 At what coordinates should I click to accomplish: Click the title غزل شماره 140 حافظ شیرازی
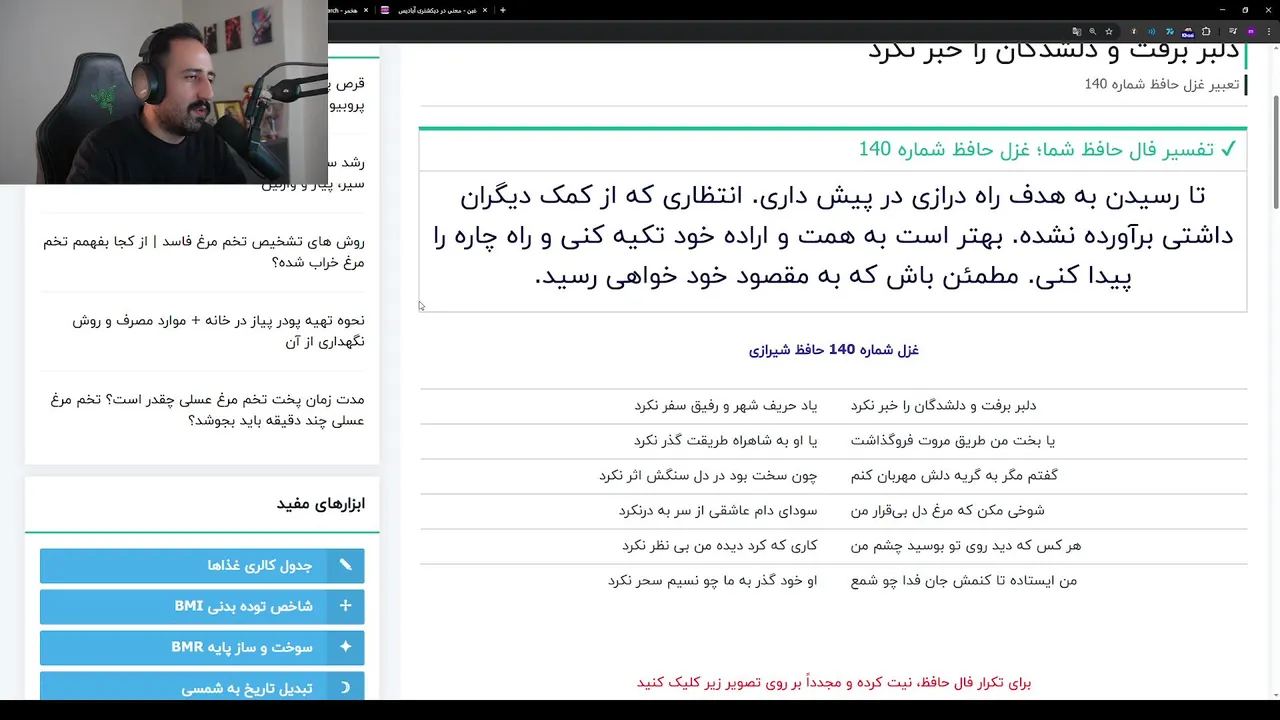pyautogui.click(x=833, y=350)
